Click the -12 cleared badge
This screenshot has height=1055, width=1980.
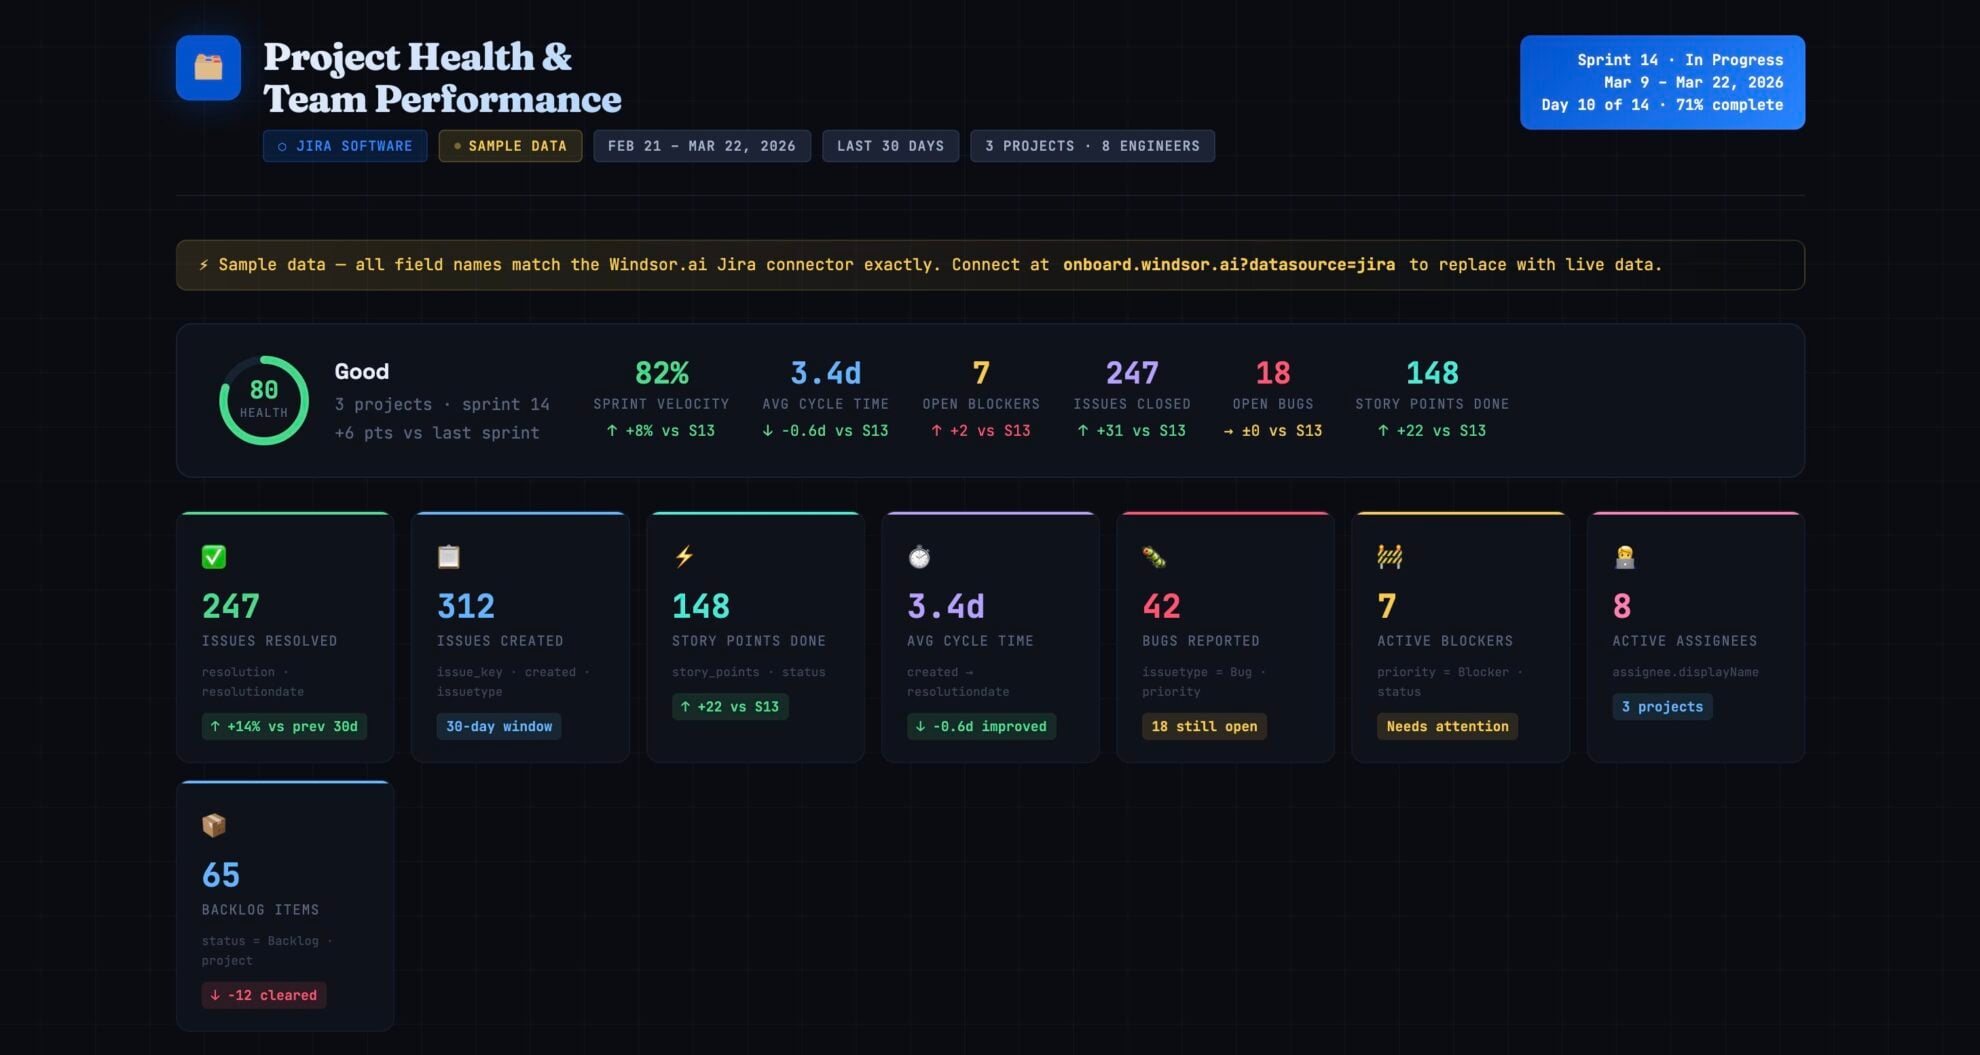(x=264, y=996)
